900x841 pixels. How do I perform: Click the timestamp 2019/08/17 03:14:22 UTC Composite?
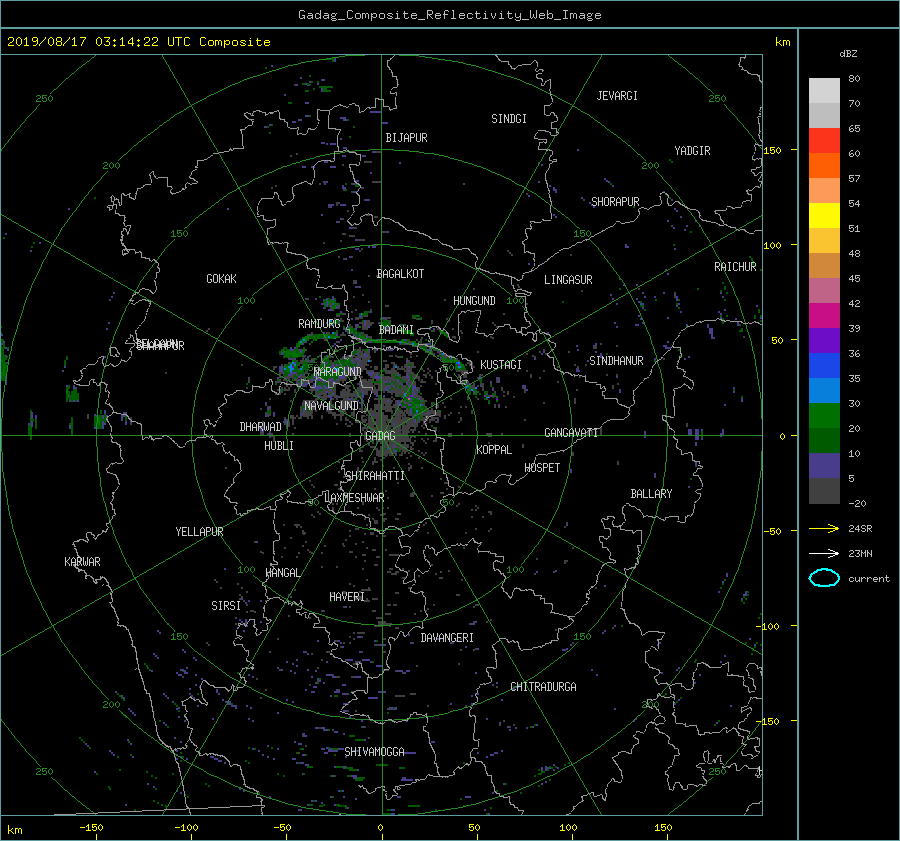point(138,42)
